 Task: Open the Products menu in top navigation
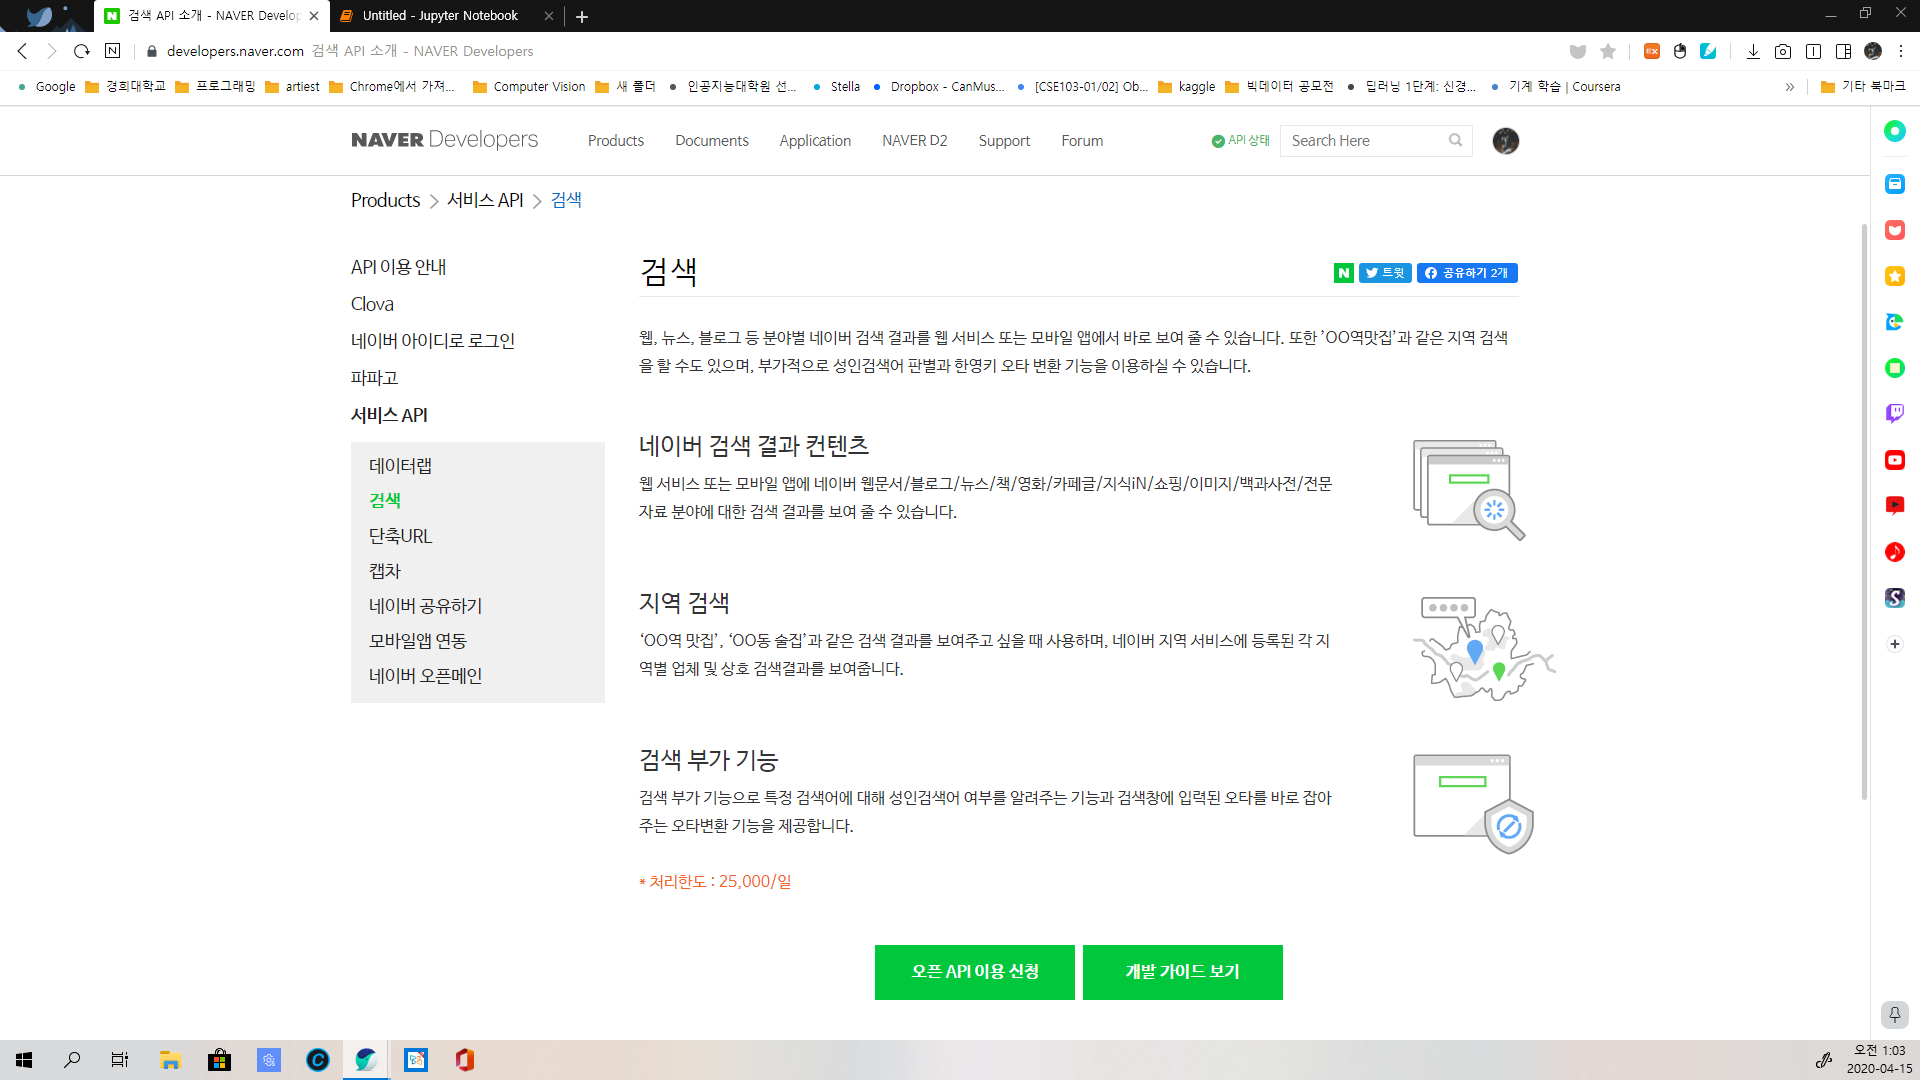615,141
